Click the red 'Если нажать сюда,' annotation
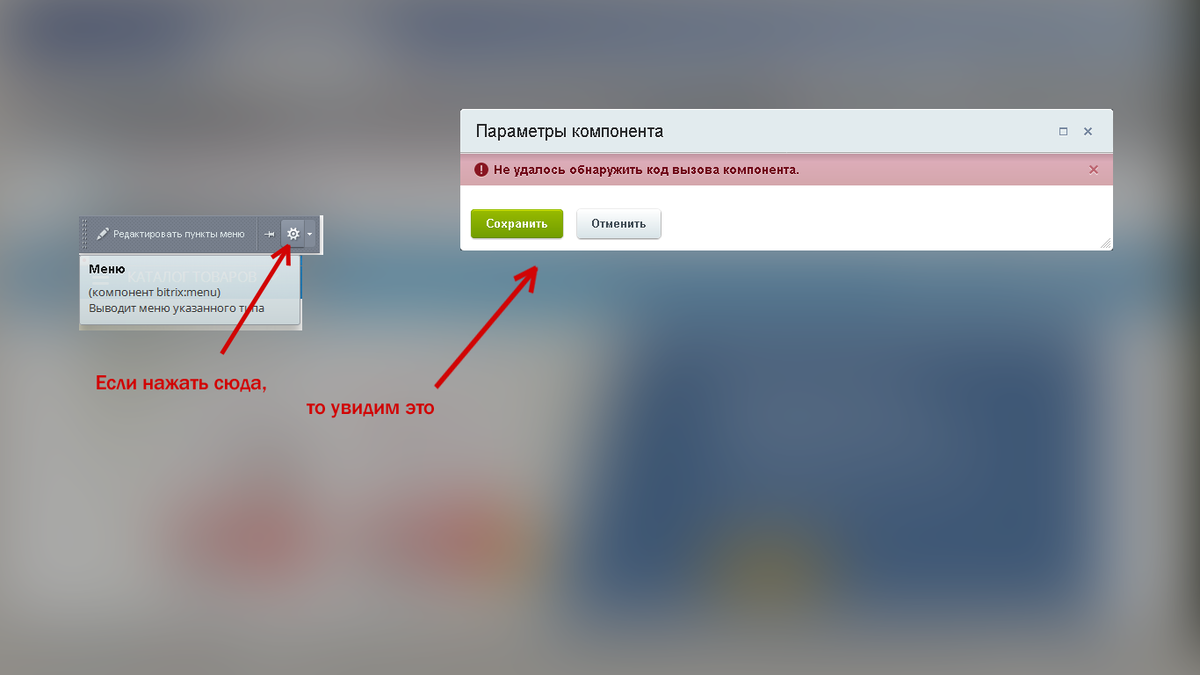The height and width of the screenshot is (675, 1200). click(x=181, y=383)
